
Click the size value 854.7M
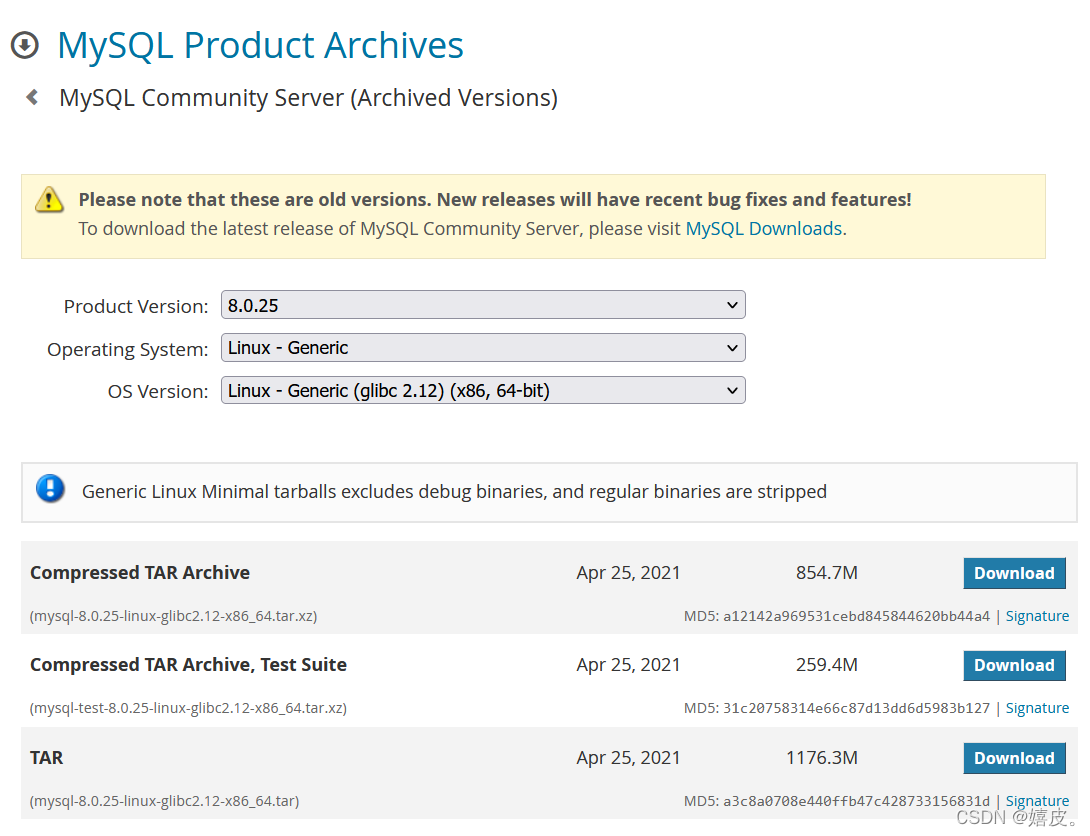[827, 573]
